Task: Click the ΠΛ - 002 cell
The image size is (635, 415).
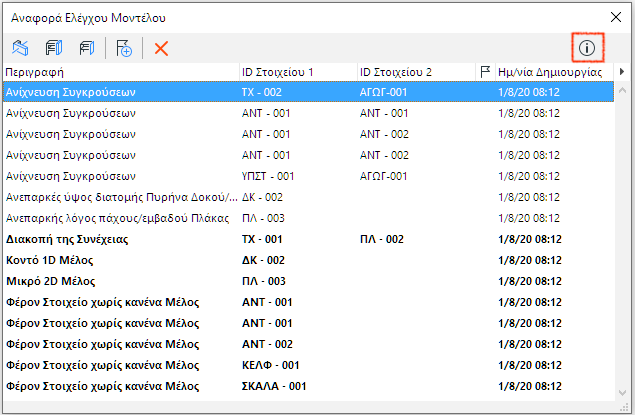Action: 381,239
